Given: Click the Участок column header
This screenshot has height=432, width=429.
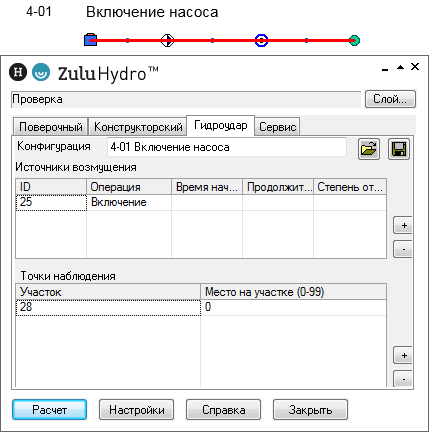Looking at the screenshot, I should click(x=108, y=292).
